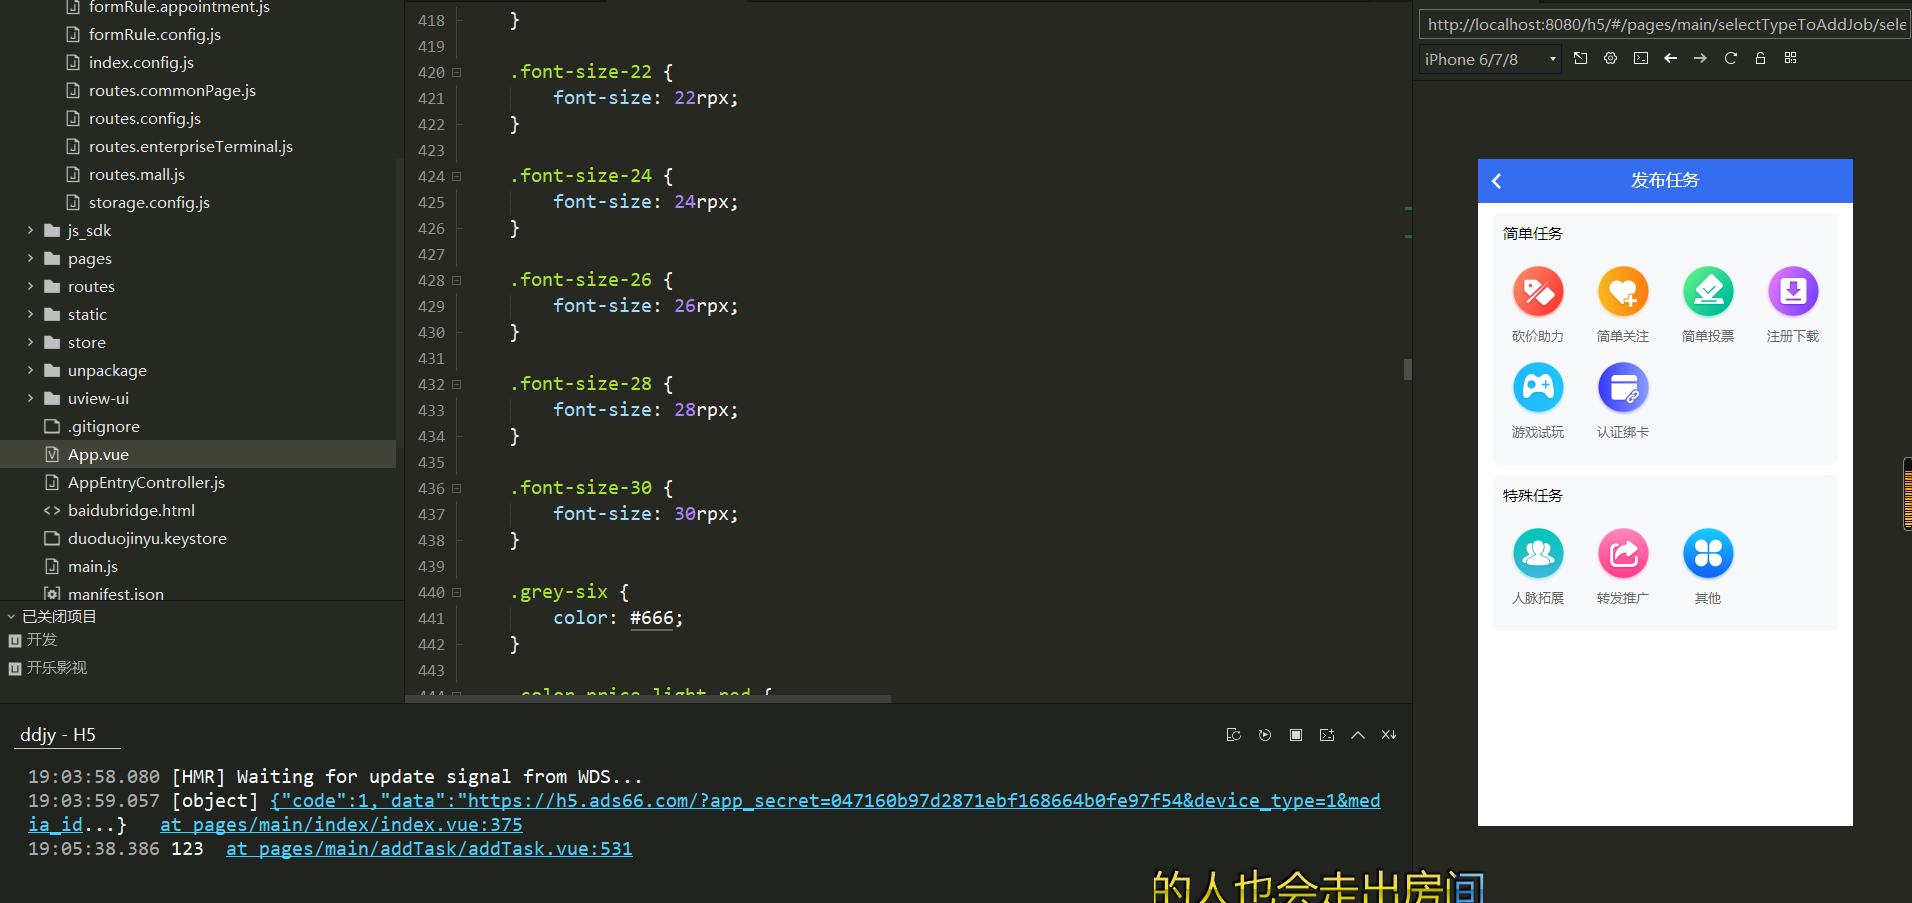
Task: Toggle the lock icon in preview toolbar
Action: (1760, 58)
